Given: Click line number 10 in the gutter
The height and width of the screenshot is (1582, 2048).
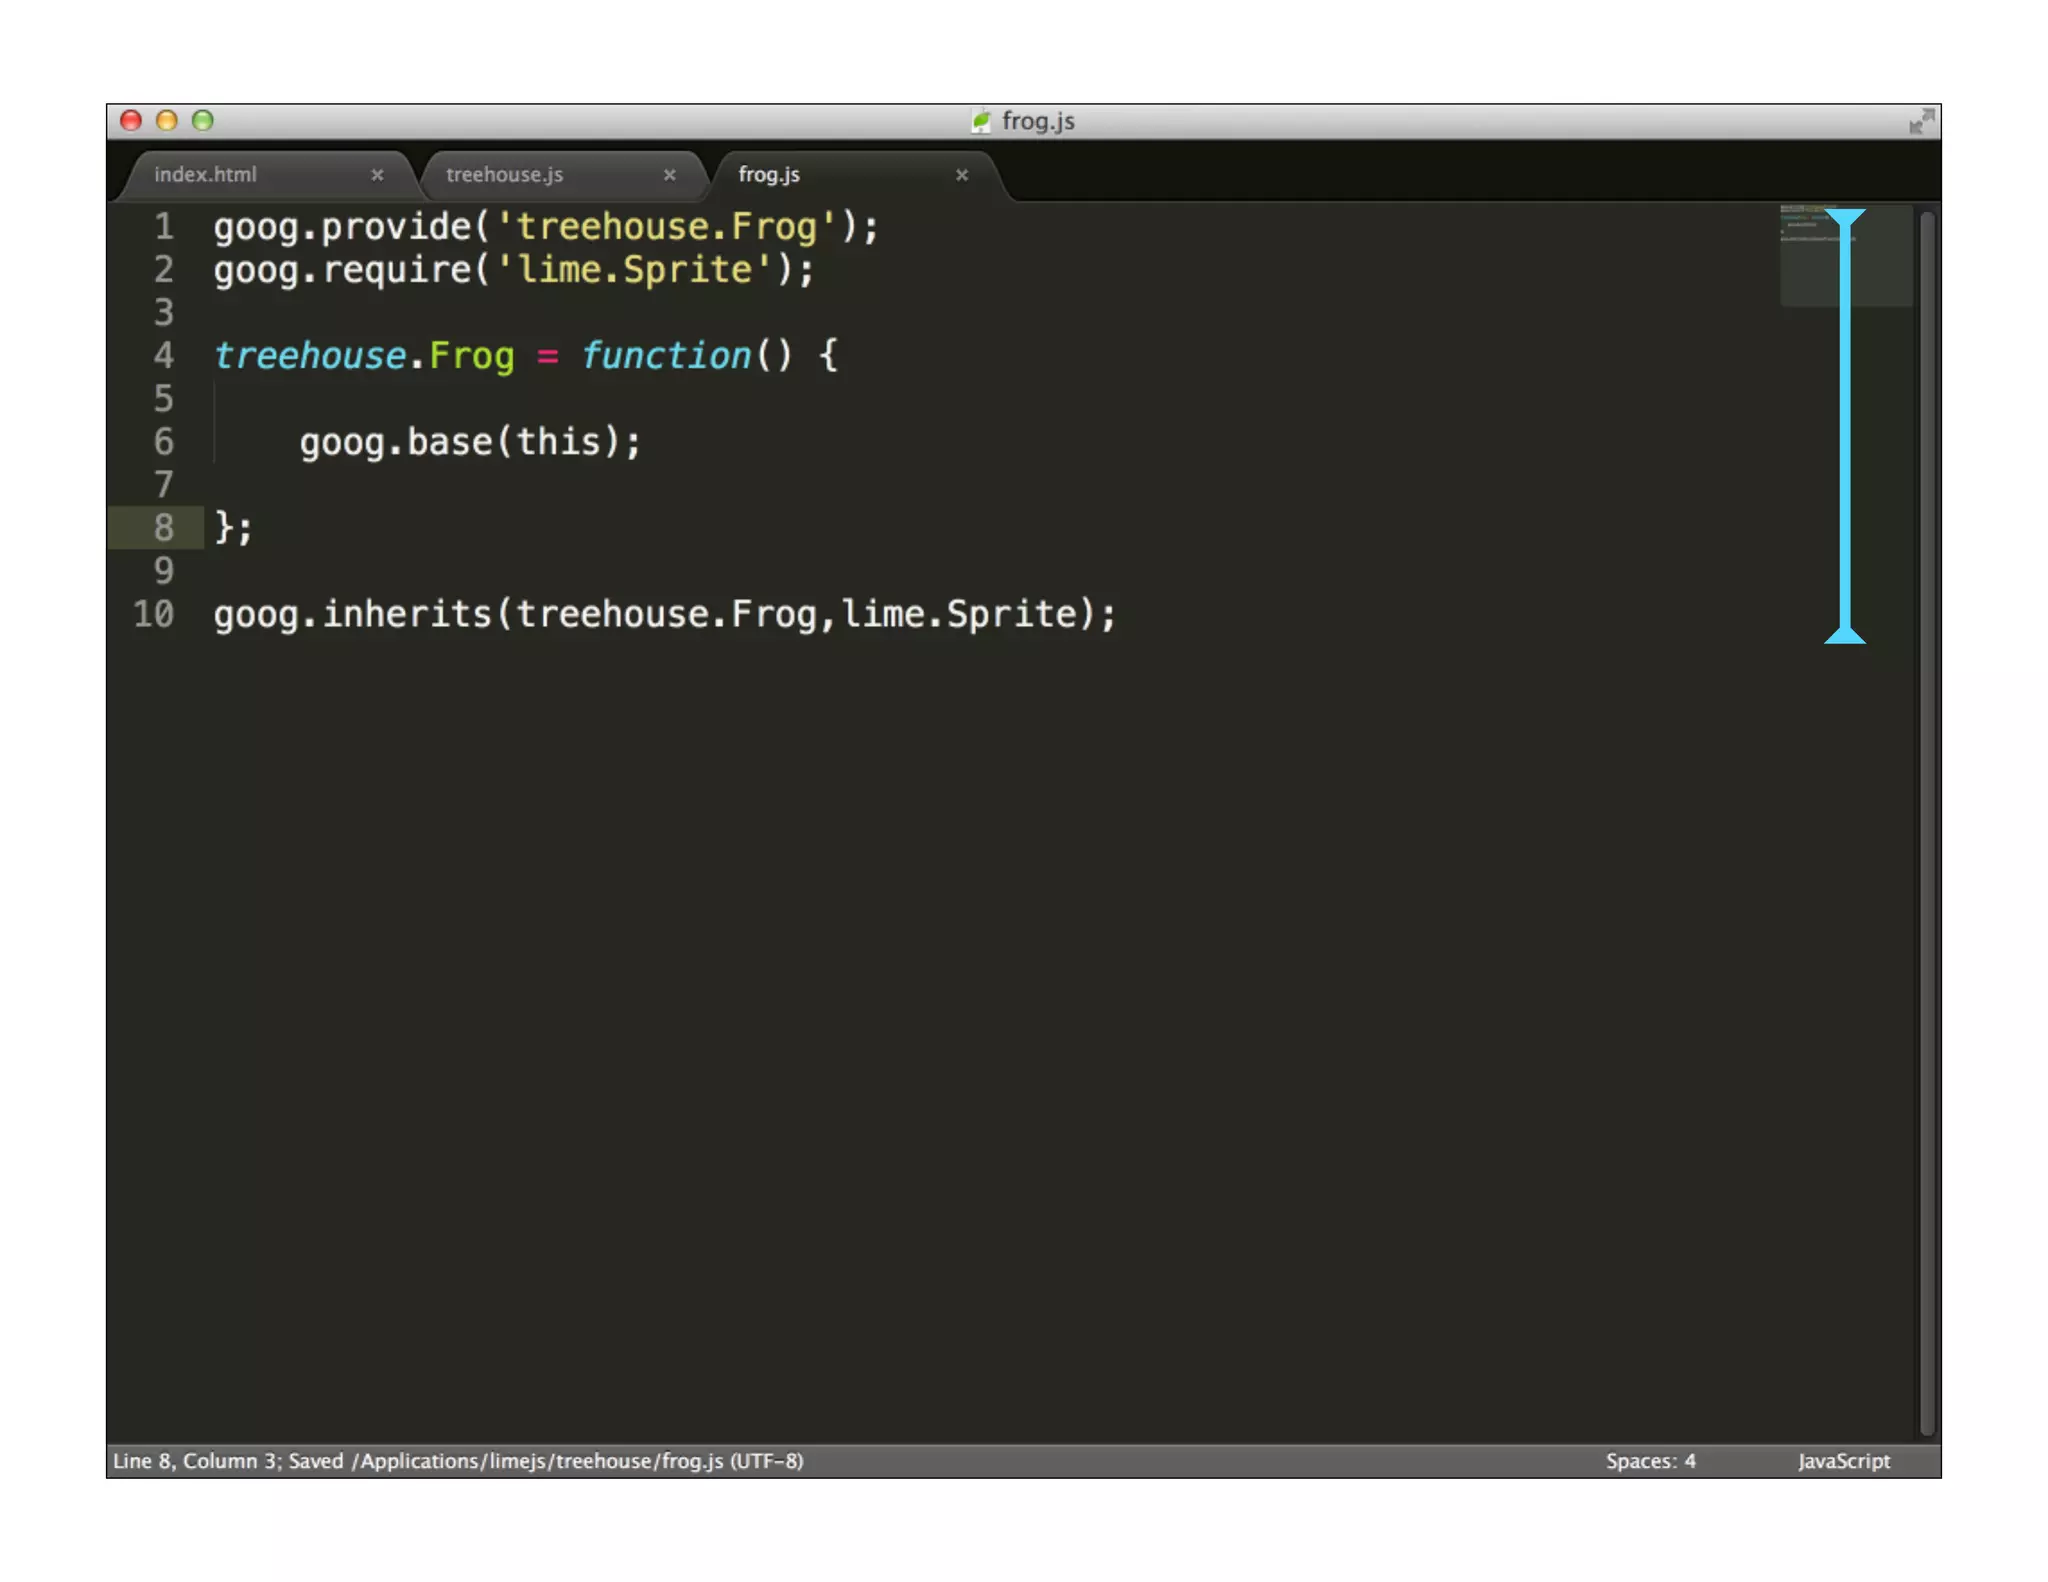Looking at the screenshot, I should point(153,613).
